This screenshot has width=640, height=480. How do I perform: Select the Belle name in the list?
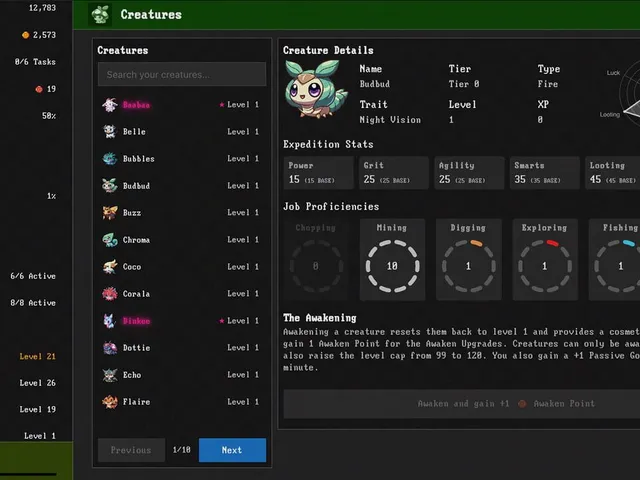[x=134, y=132]
